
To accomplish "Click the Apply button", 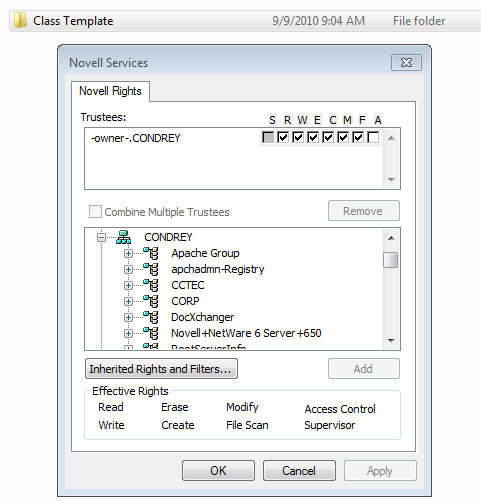I will [x=380, y=471].
